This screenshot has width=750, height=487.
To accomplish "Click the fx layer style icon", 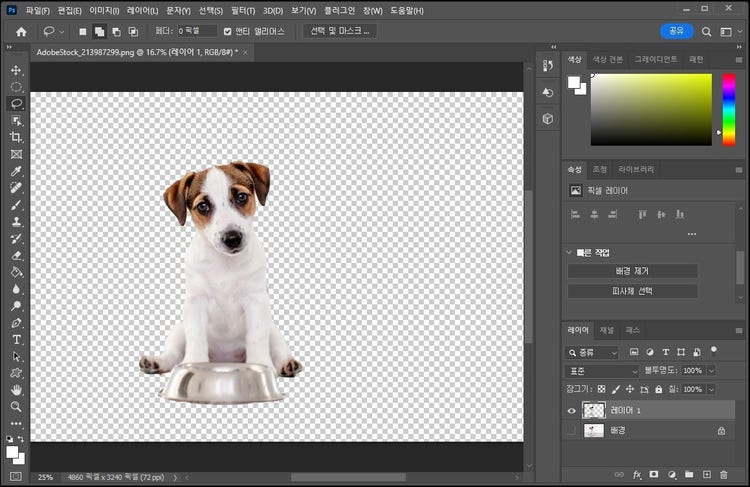I will [636, 474].
